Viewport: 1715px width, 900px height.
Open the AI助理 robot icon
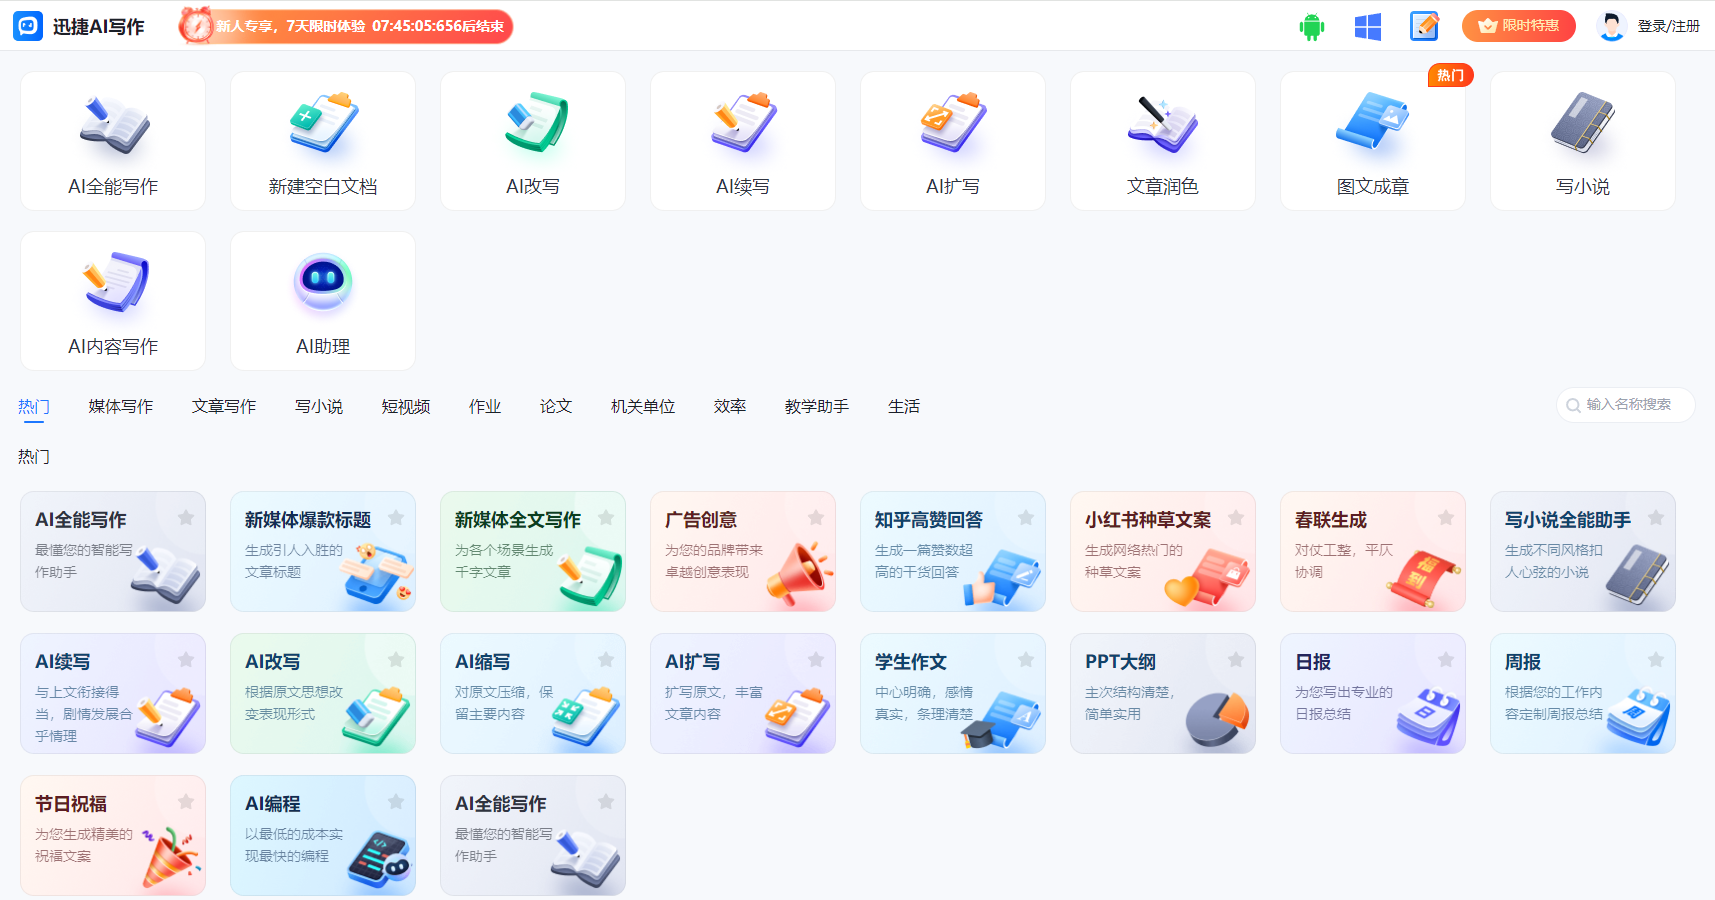tap(323, 301)
